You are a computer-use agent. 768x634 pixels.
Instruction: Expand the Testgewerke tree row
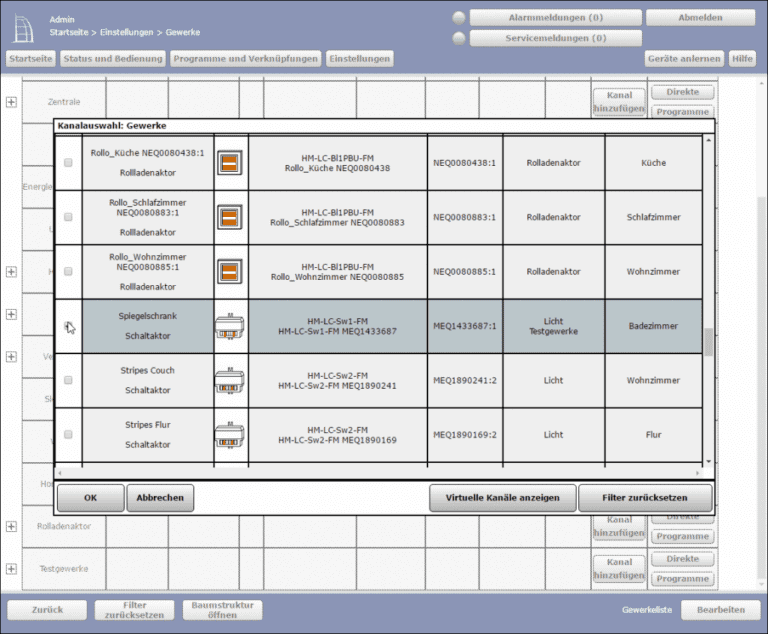click(11, 569)
